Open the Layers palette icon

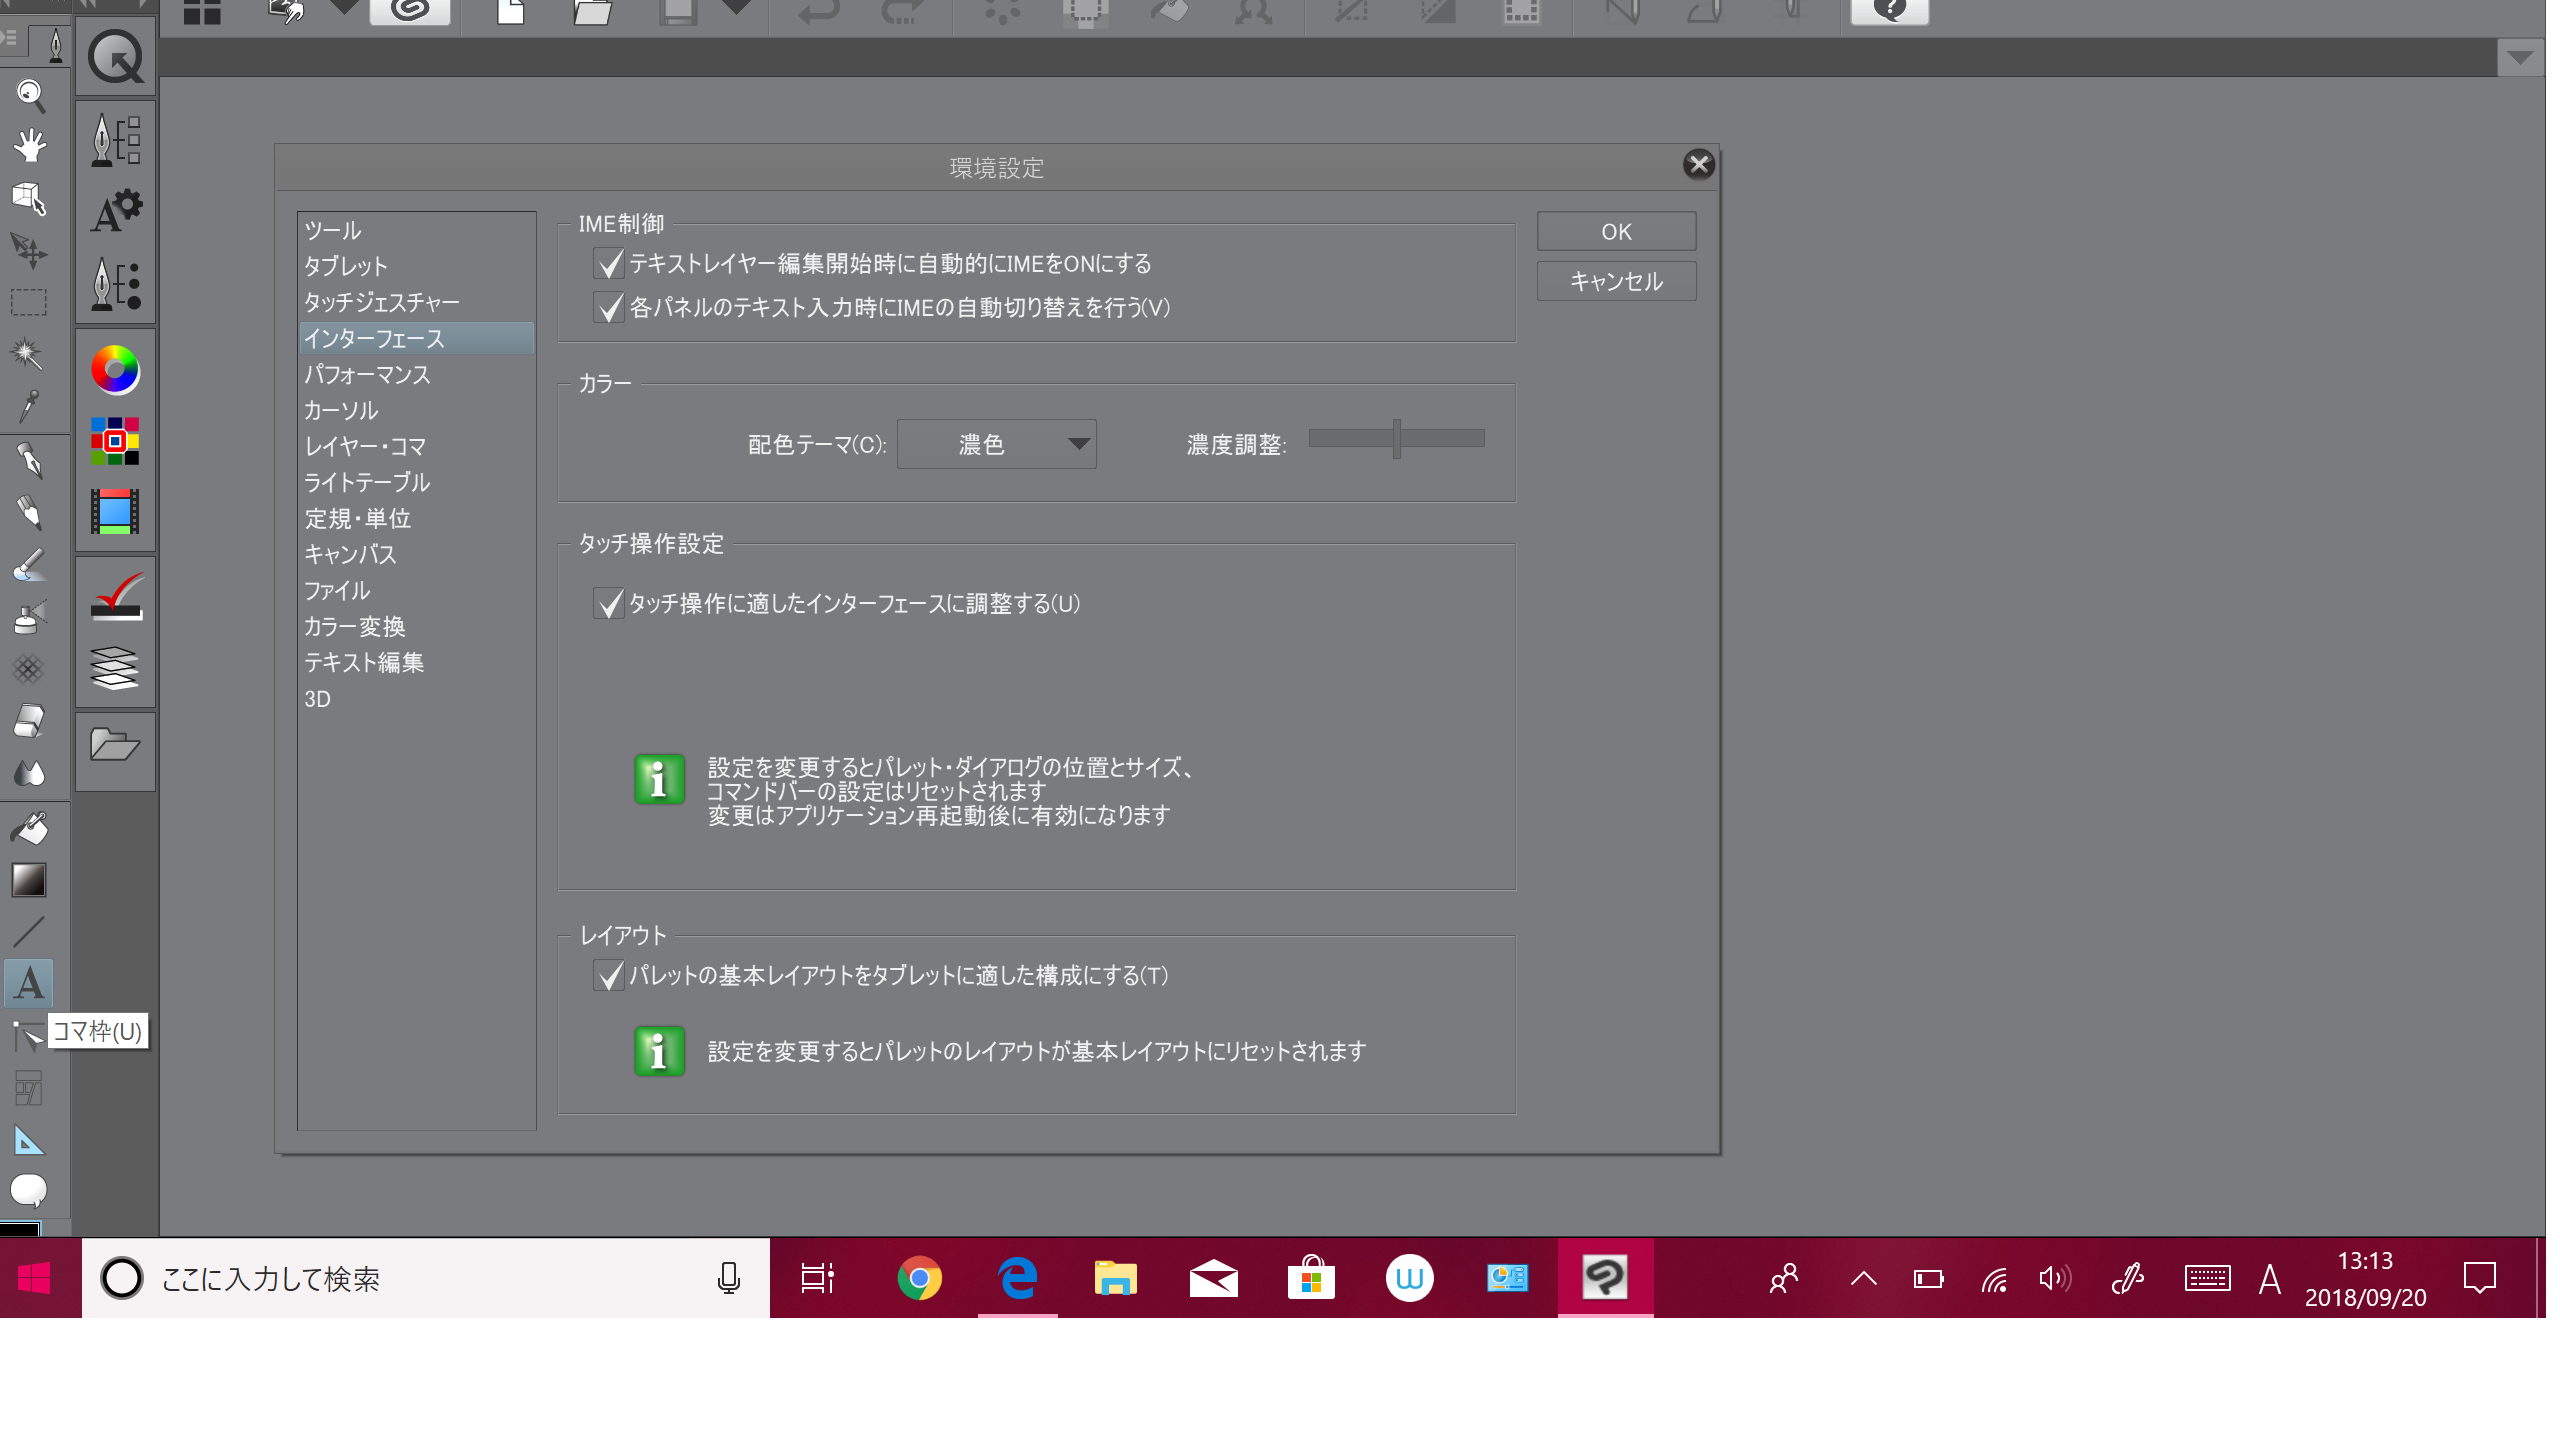coord(115,668)
